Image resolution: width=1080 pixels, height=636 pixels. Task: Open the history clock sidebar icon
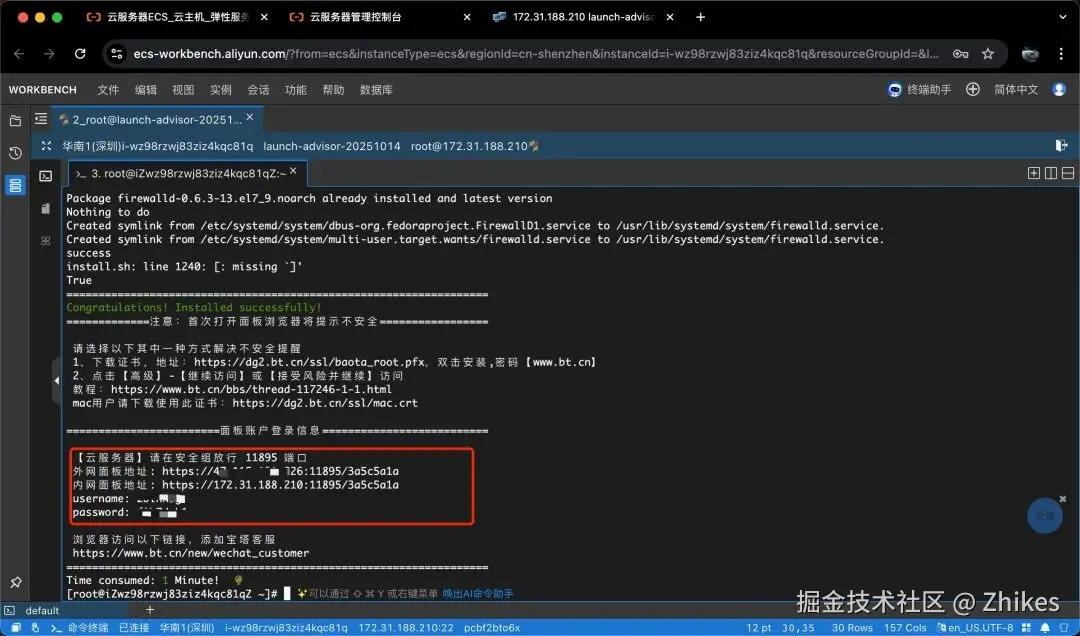point(15,153)
